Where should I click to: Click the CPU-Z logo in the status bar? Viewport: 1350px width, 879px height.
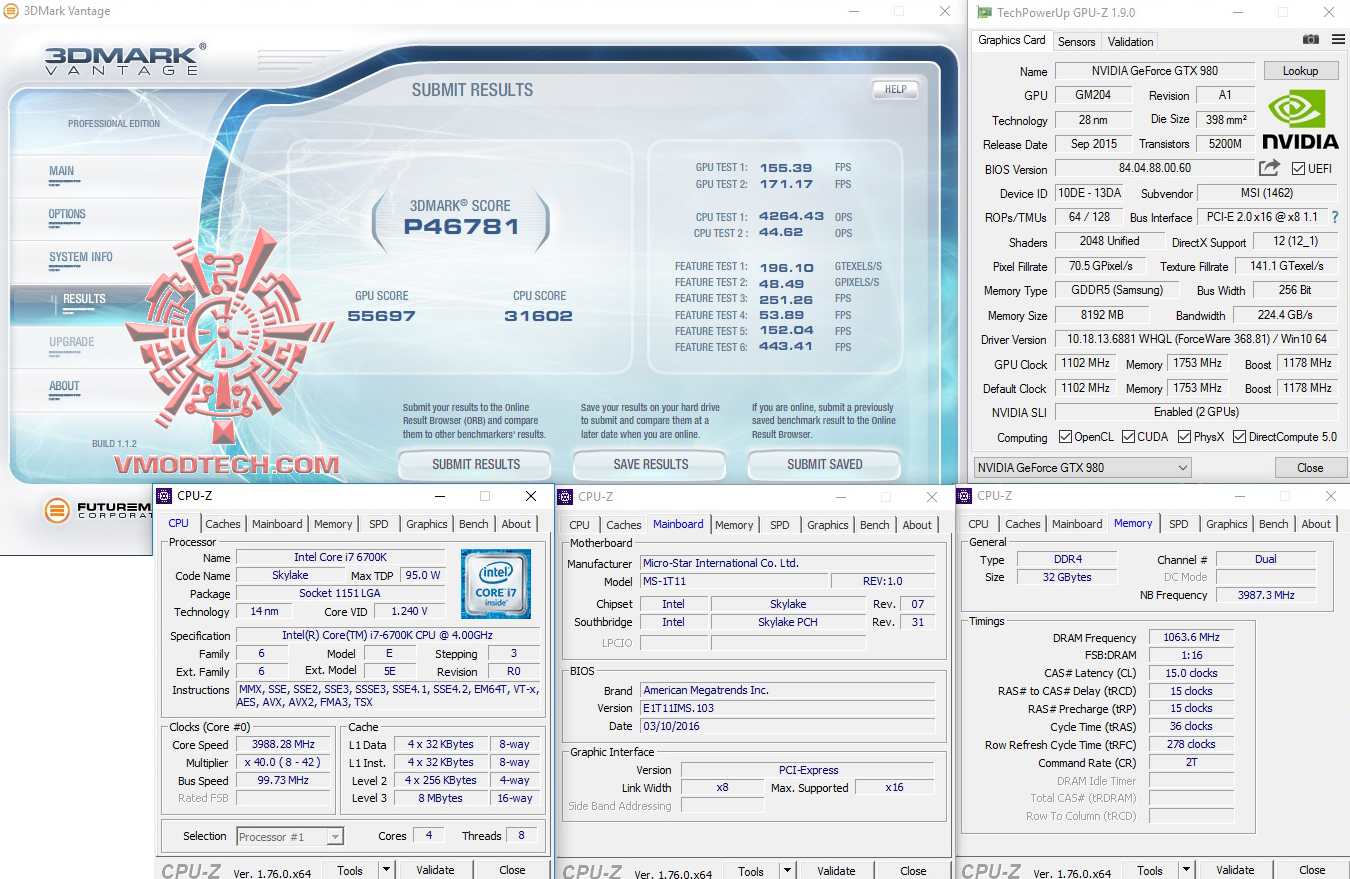189,868
